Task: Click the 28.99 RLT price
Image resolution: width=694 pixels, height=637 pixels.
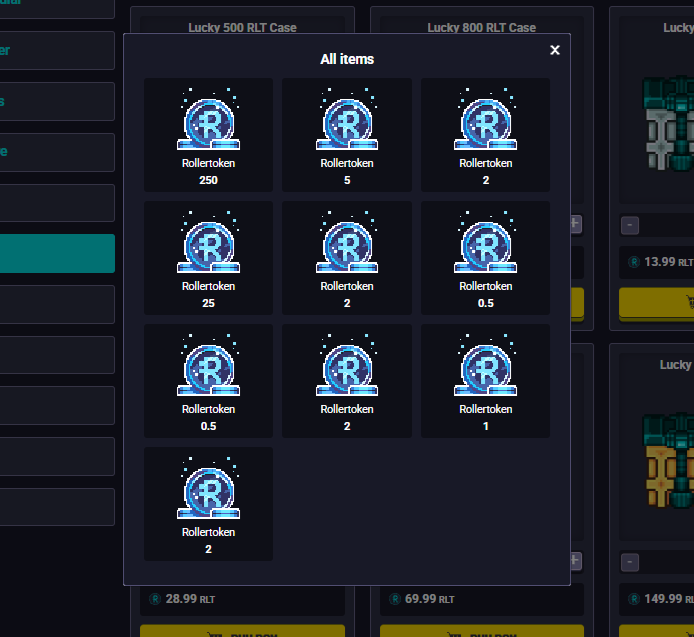Action: [x=190, y=599]
